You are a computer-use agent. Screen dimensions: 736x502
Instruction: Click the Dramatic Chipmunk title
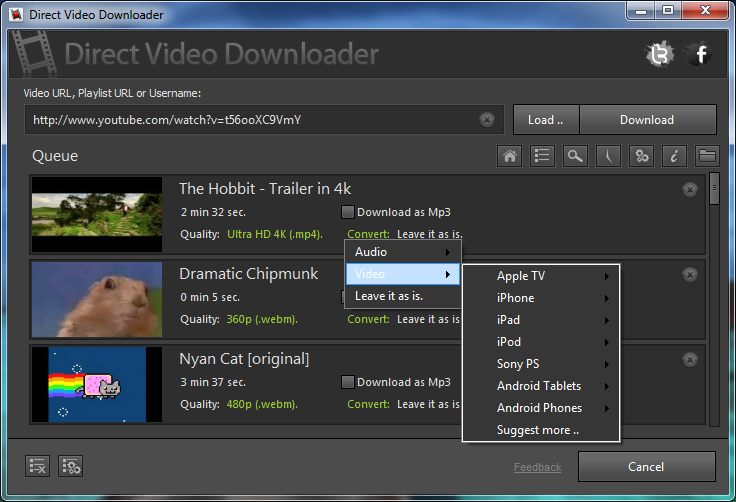pyautogui.click(x=249, y=274)
